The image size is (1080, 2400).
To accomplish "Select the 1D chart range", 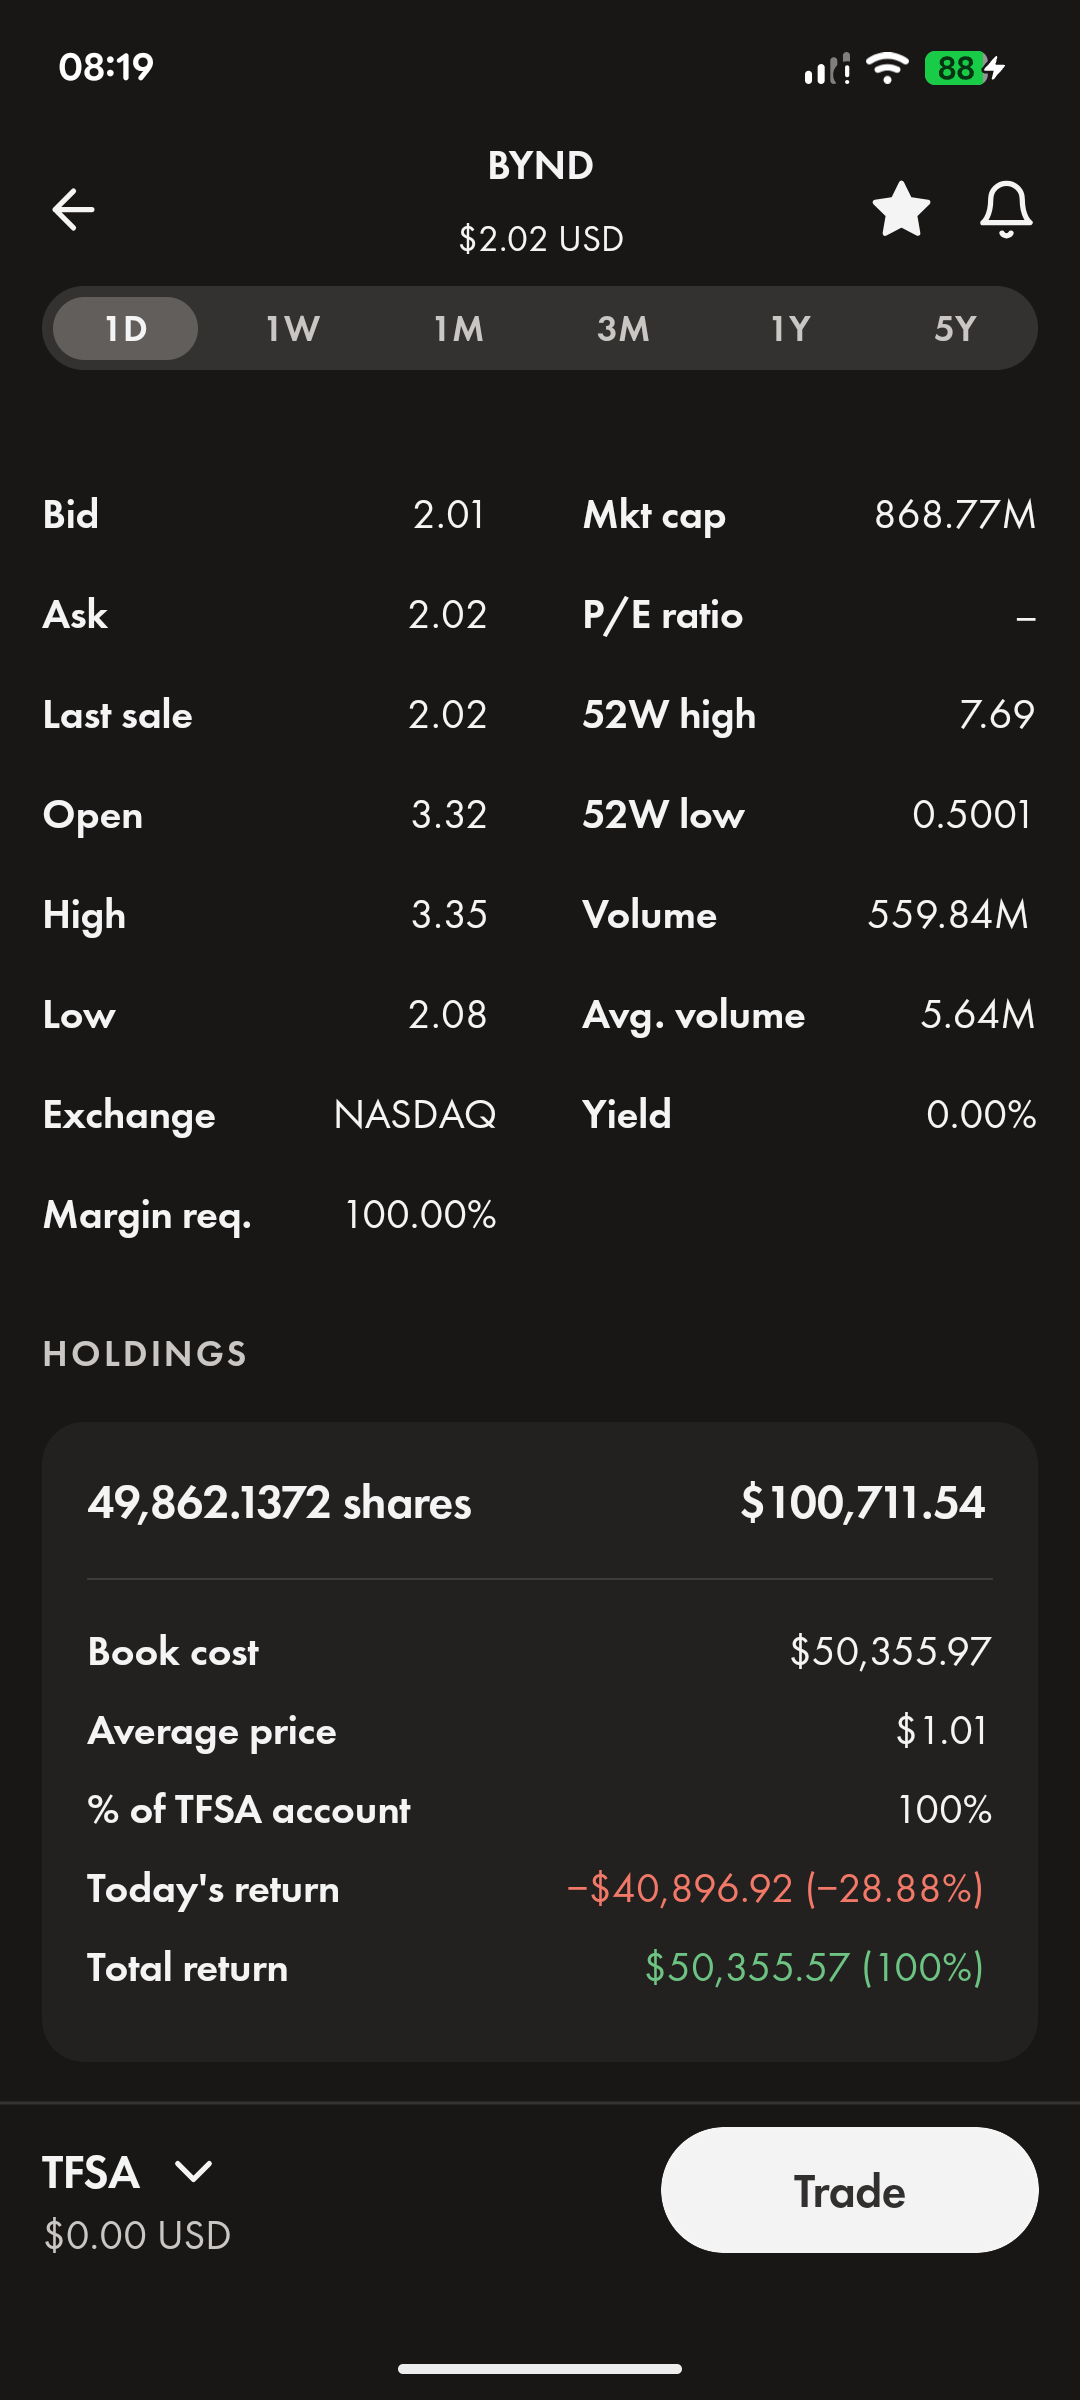I will tap(126, 329).
